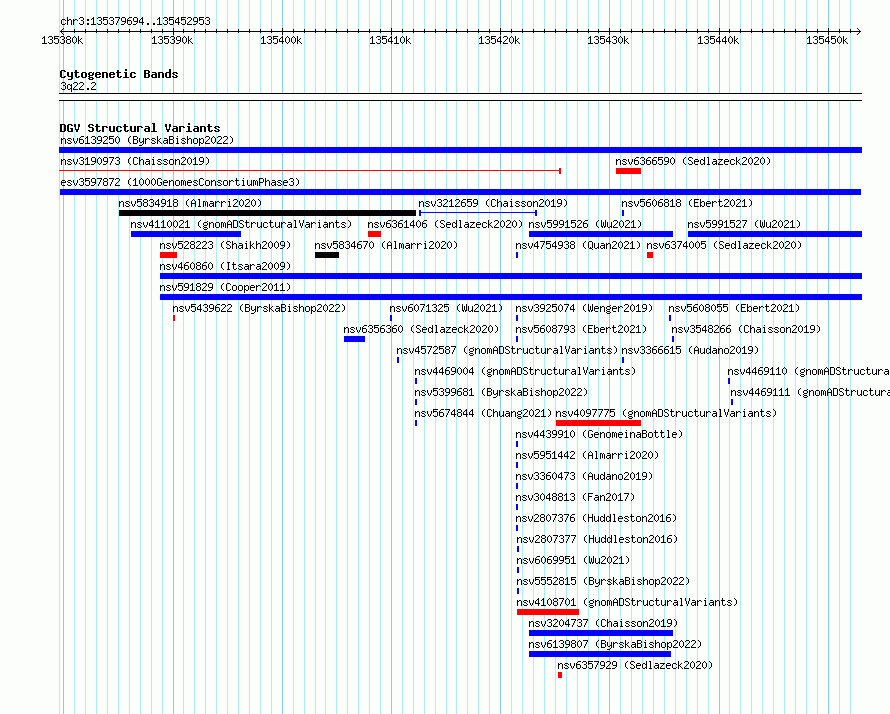The image size is (890, 714).
Task: Click the red bar under nsv4097775
Action: [x=598, y=423]
